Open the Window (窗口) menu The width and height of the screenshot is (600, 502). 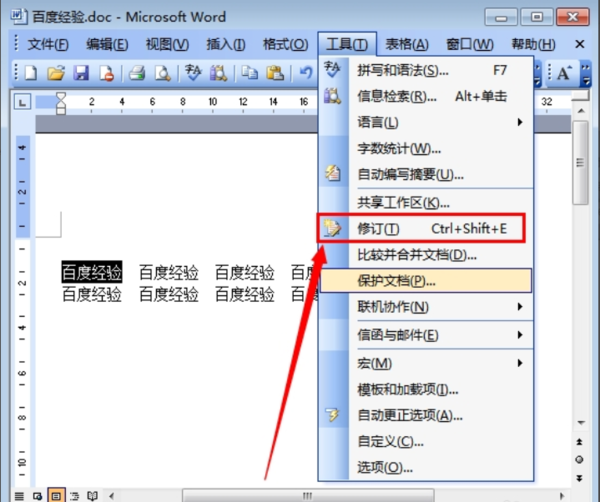click(470, 44)
